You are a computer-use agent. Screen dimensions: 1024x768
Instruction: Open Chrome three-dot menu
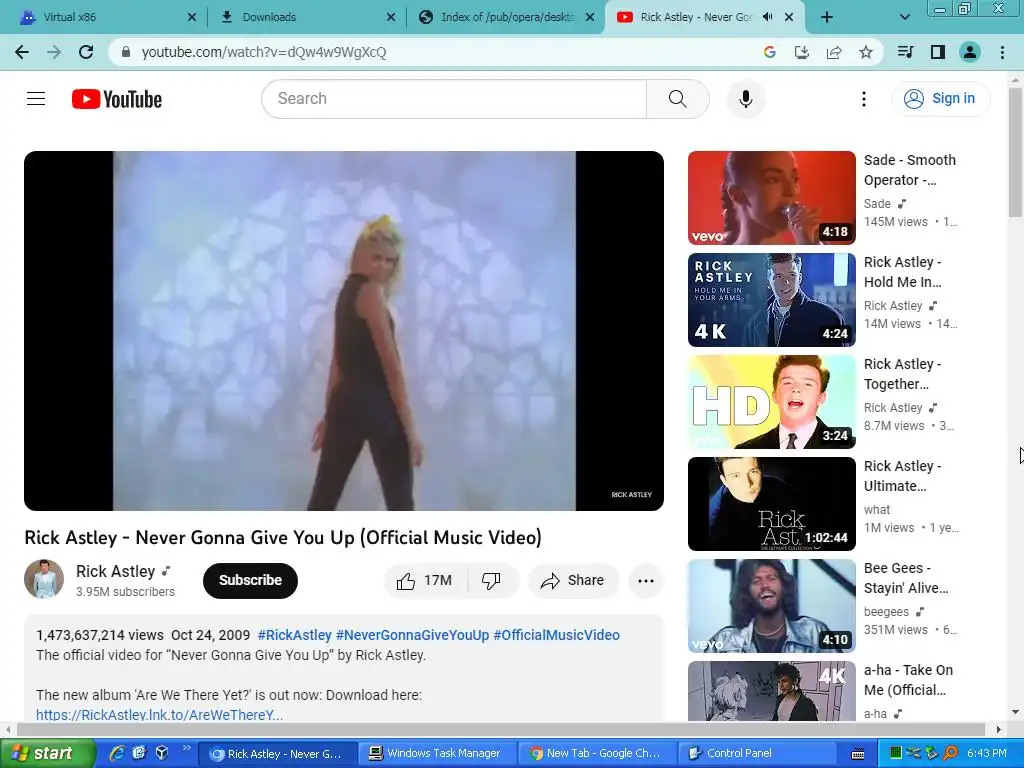coord(1002,52)
